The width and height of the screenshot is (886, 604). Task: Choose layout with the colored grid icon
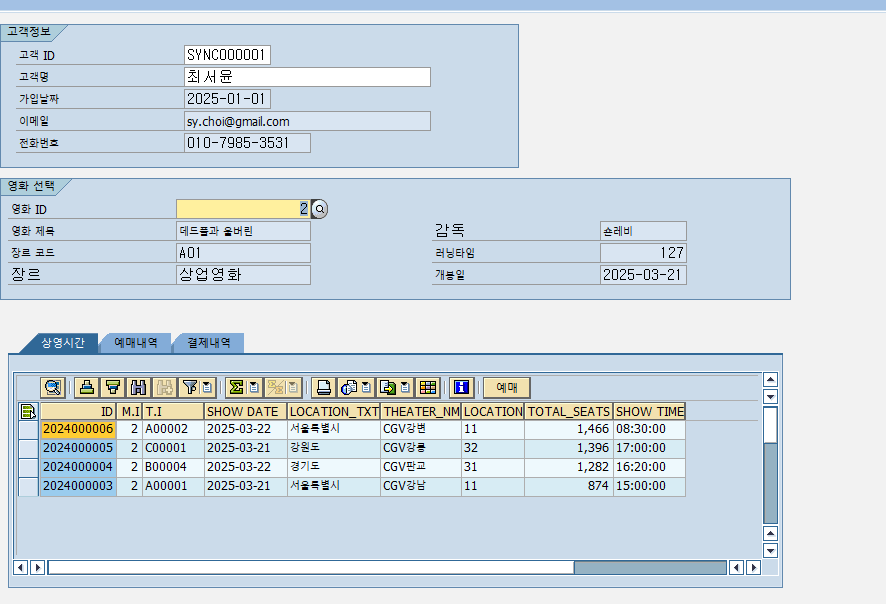[x=428, y=388]
